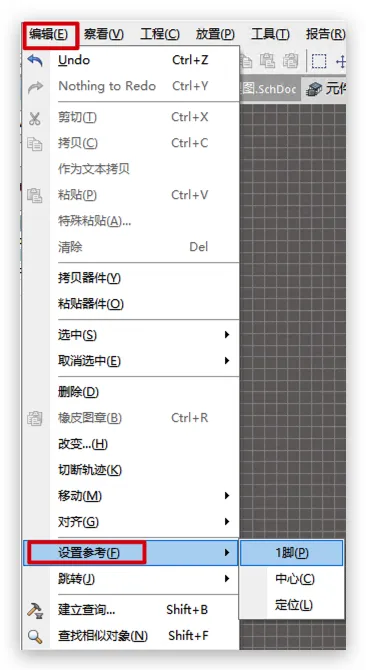366x670 pixels.
Task: Expand the 跳转(J) submenu arrow
Action: click(x=227, y=579)
